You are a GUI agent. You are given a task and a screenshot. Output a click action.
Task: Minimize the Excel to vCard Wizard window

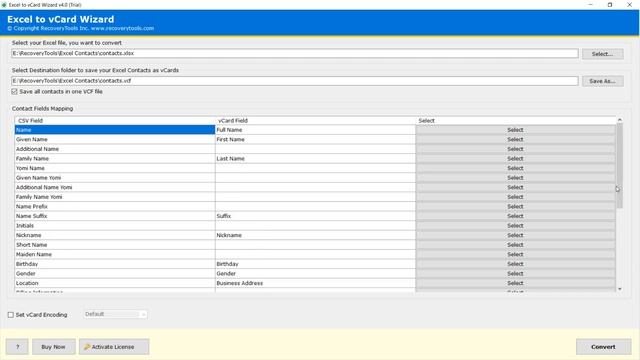point(590,5)
